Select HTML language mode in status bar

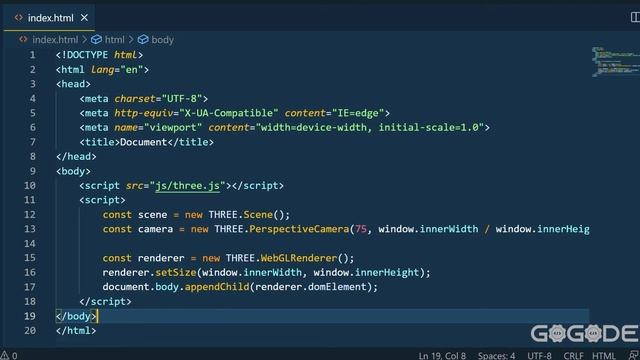coord(604,356)
